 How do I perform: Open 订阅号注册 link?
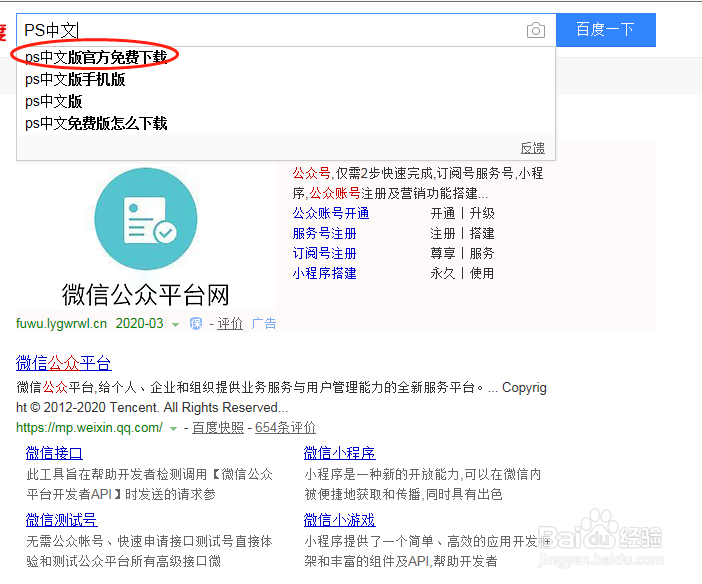click(x=325, y=253)
